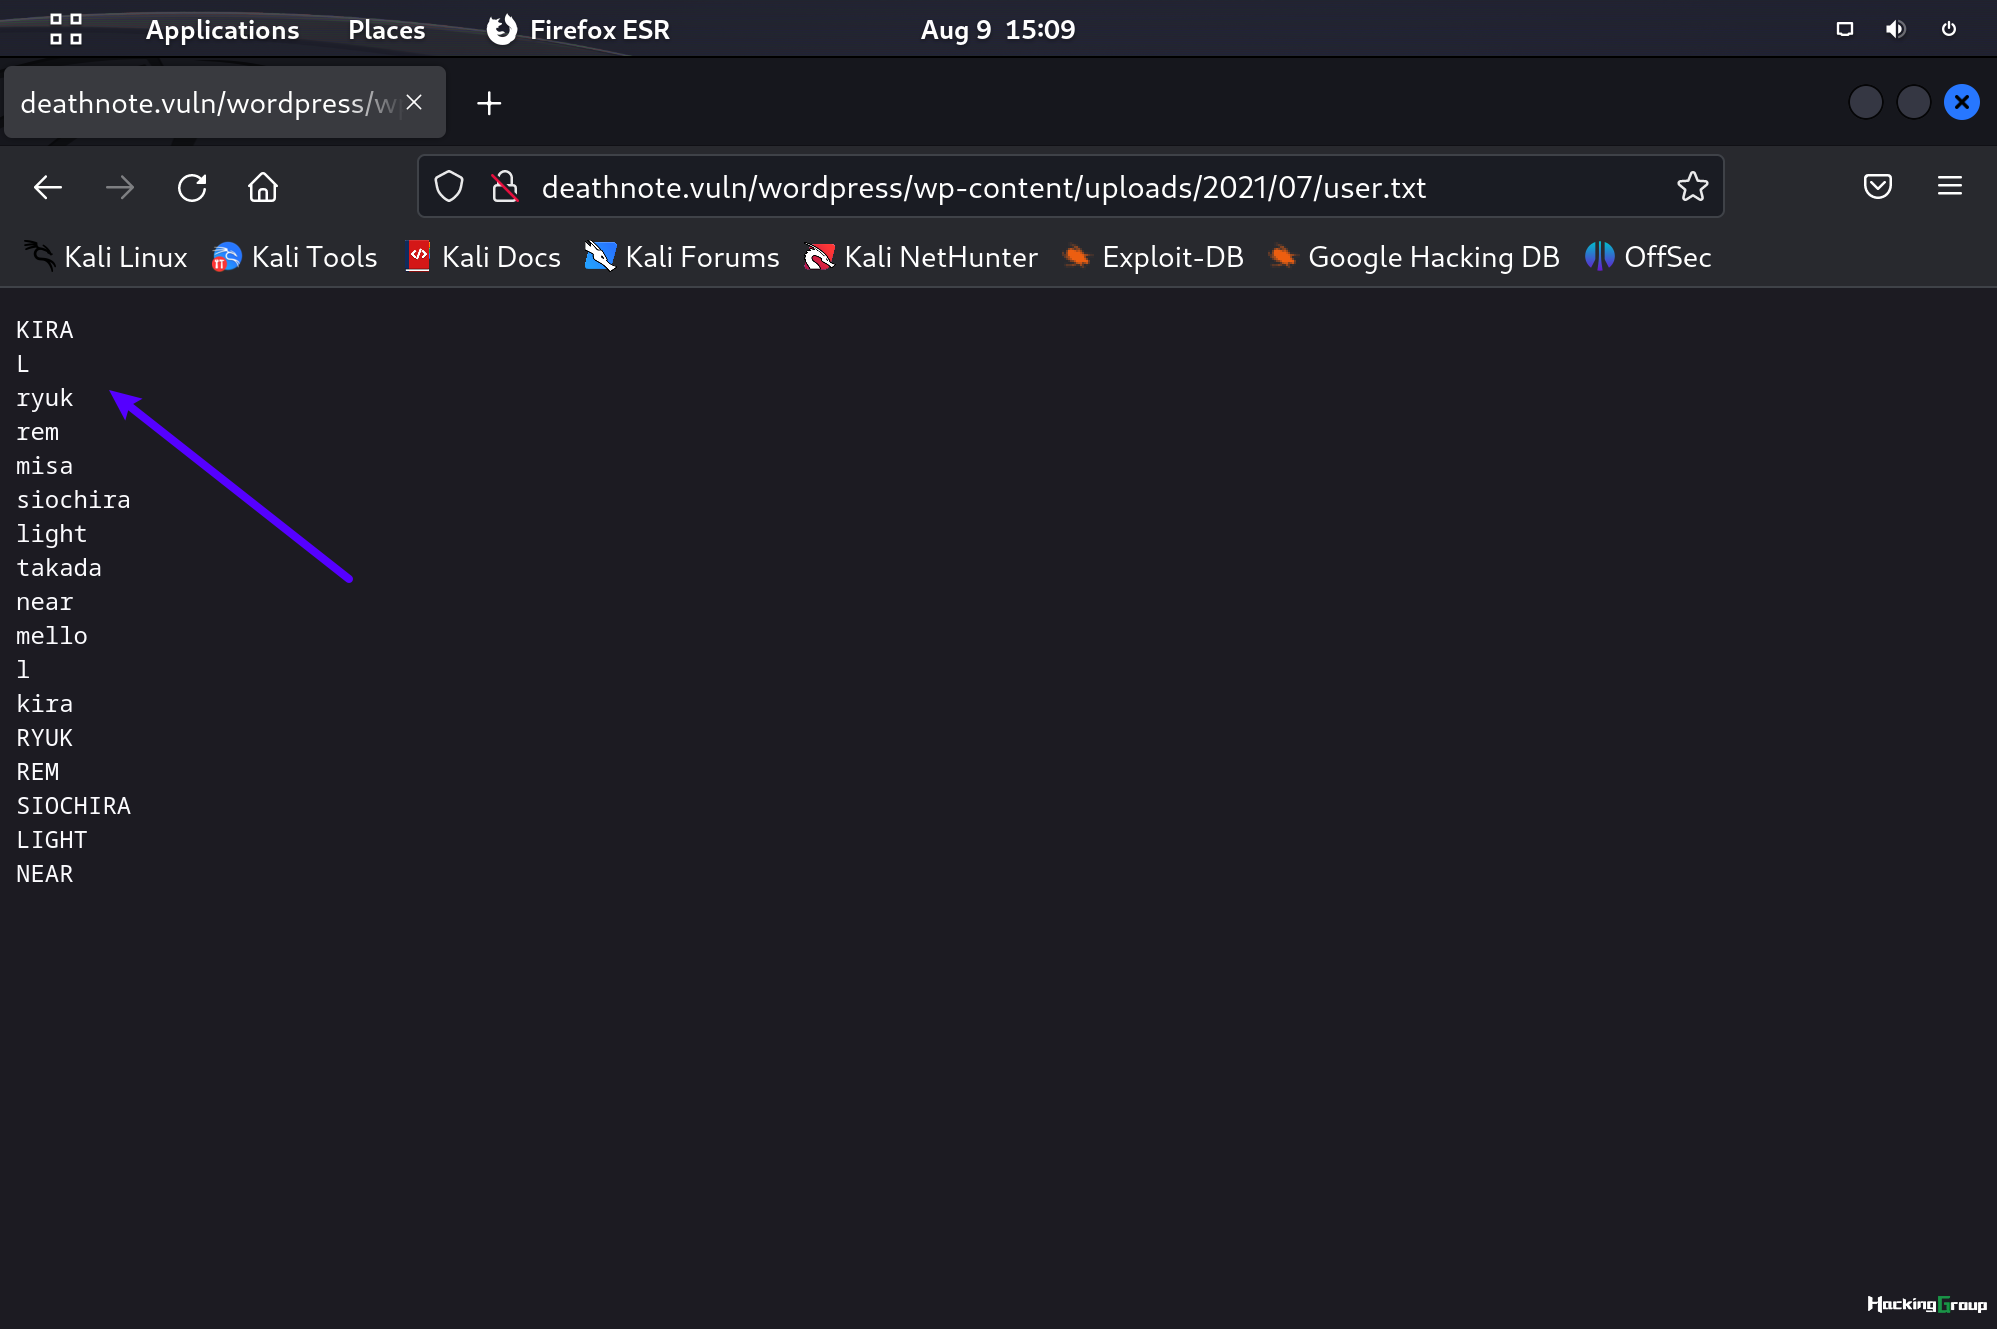Click the lowercase text line 'kira'
Image resolution: width=1997 pixels, height=1329 pixels.
[x=45, y=704]
